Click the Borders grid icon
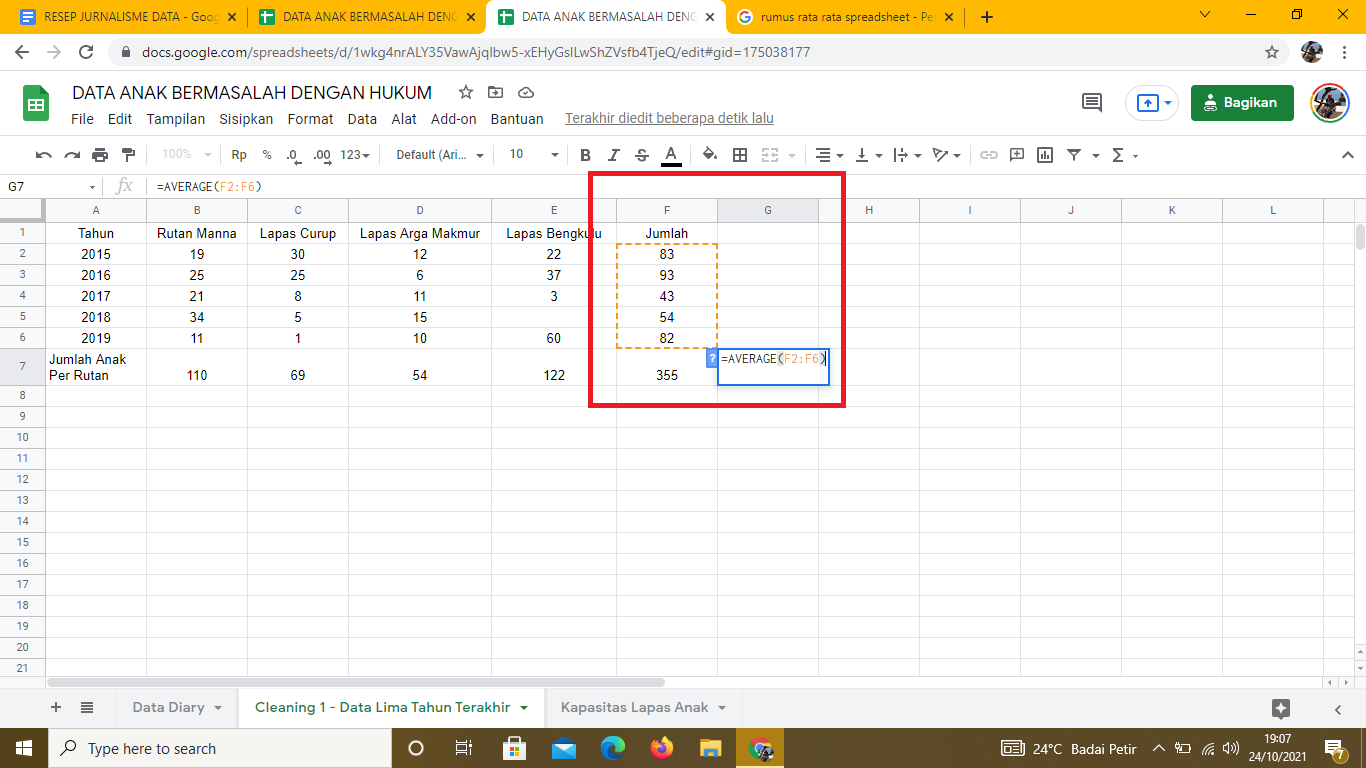Viewport: 1366px width, 768px height. [x=740, y=155]
